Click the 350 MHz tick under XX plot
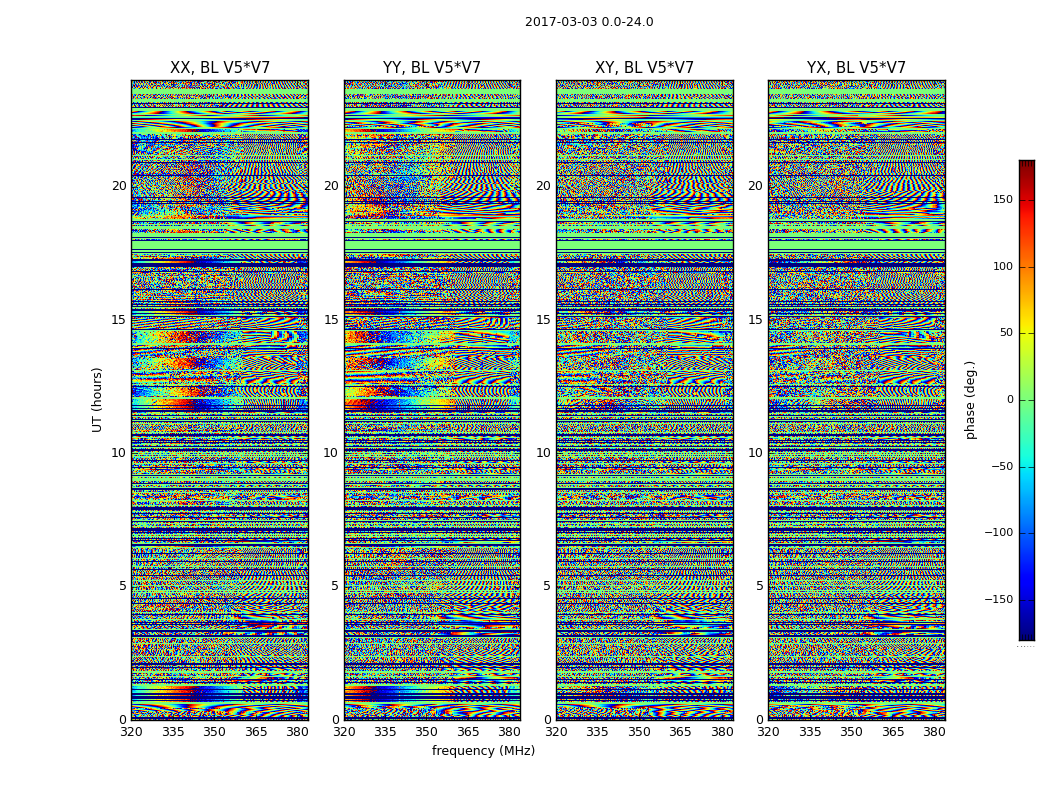Screen dimensions: 1050x800 click(x=214, y=732)
